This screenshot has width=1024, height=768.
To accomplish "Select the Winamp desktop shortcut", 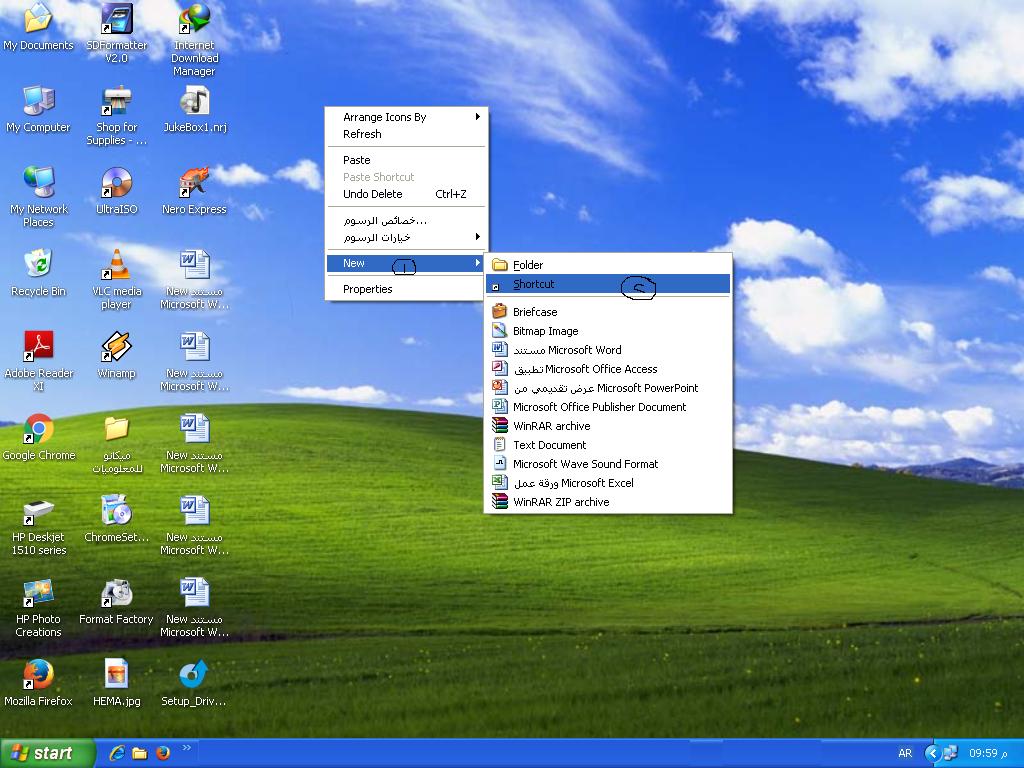I will (x=117, y=355).
